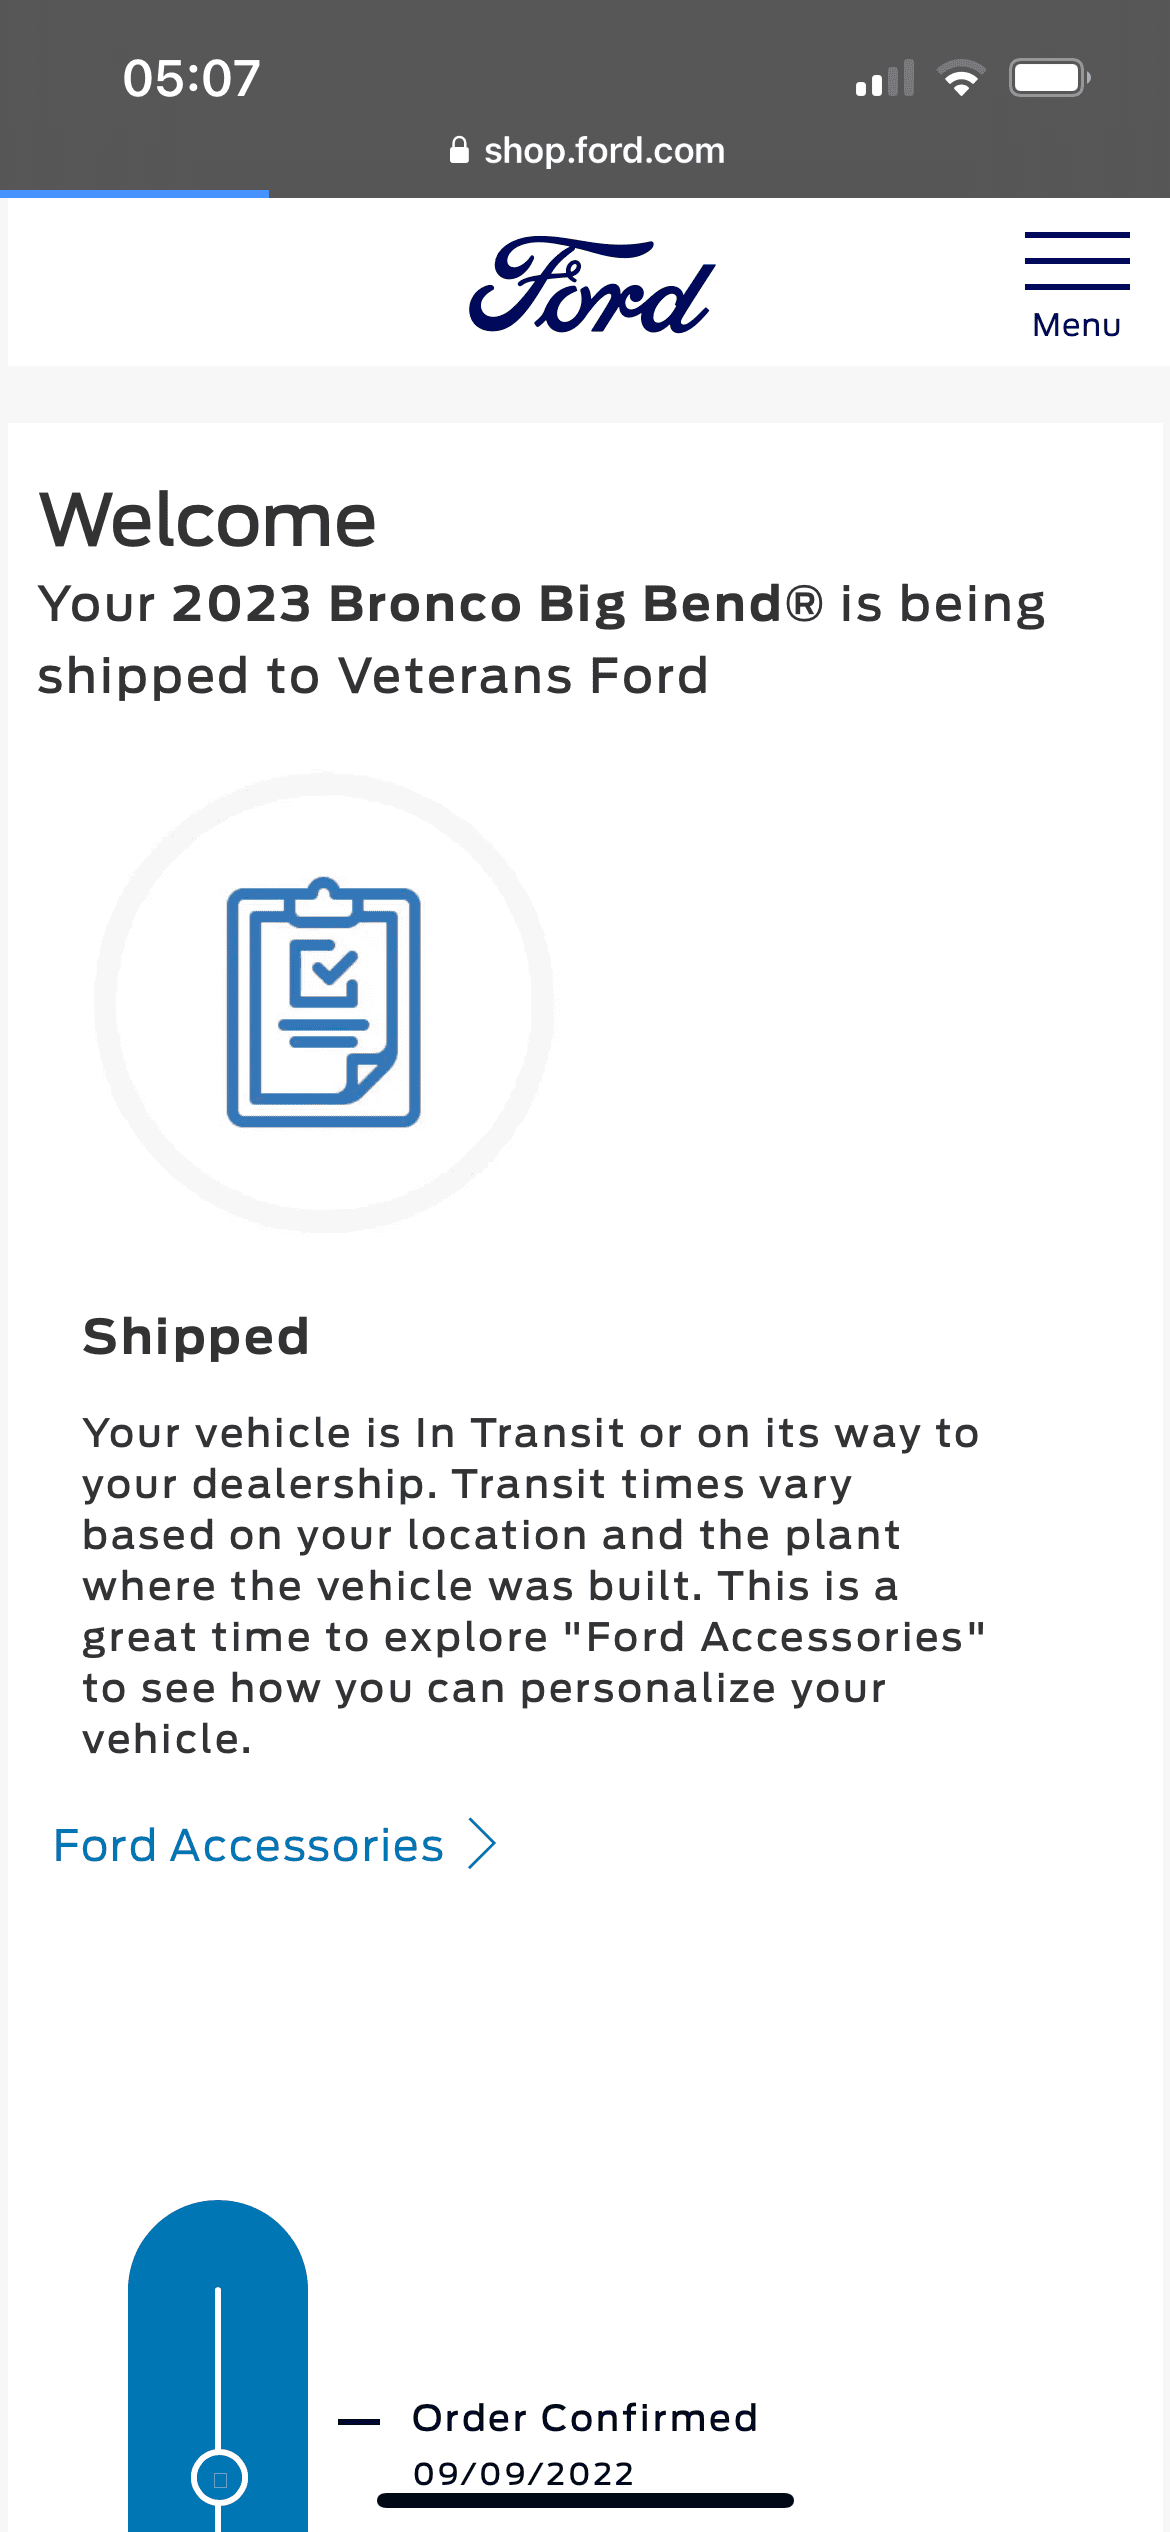Screen dimensions: 1170x2532
Task: Click the blue order progress tracker bar
Action: 218,2366
